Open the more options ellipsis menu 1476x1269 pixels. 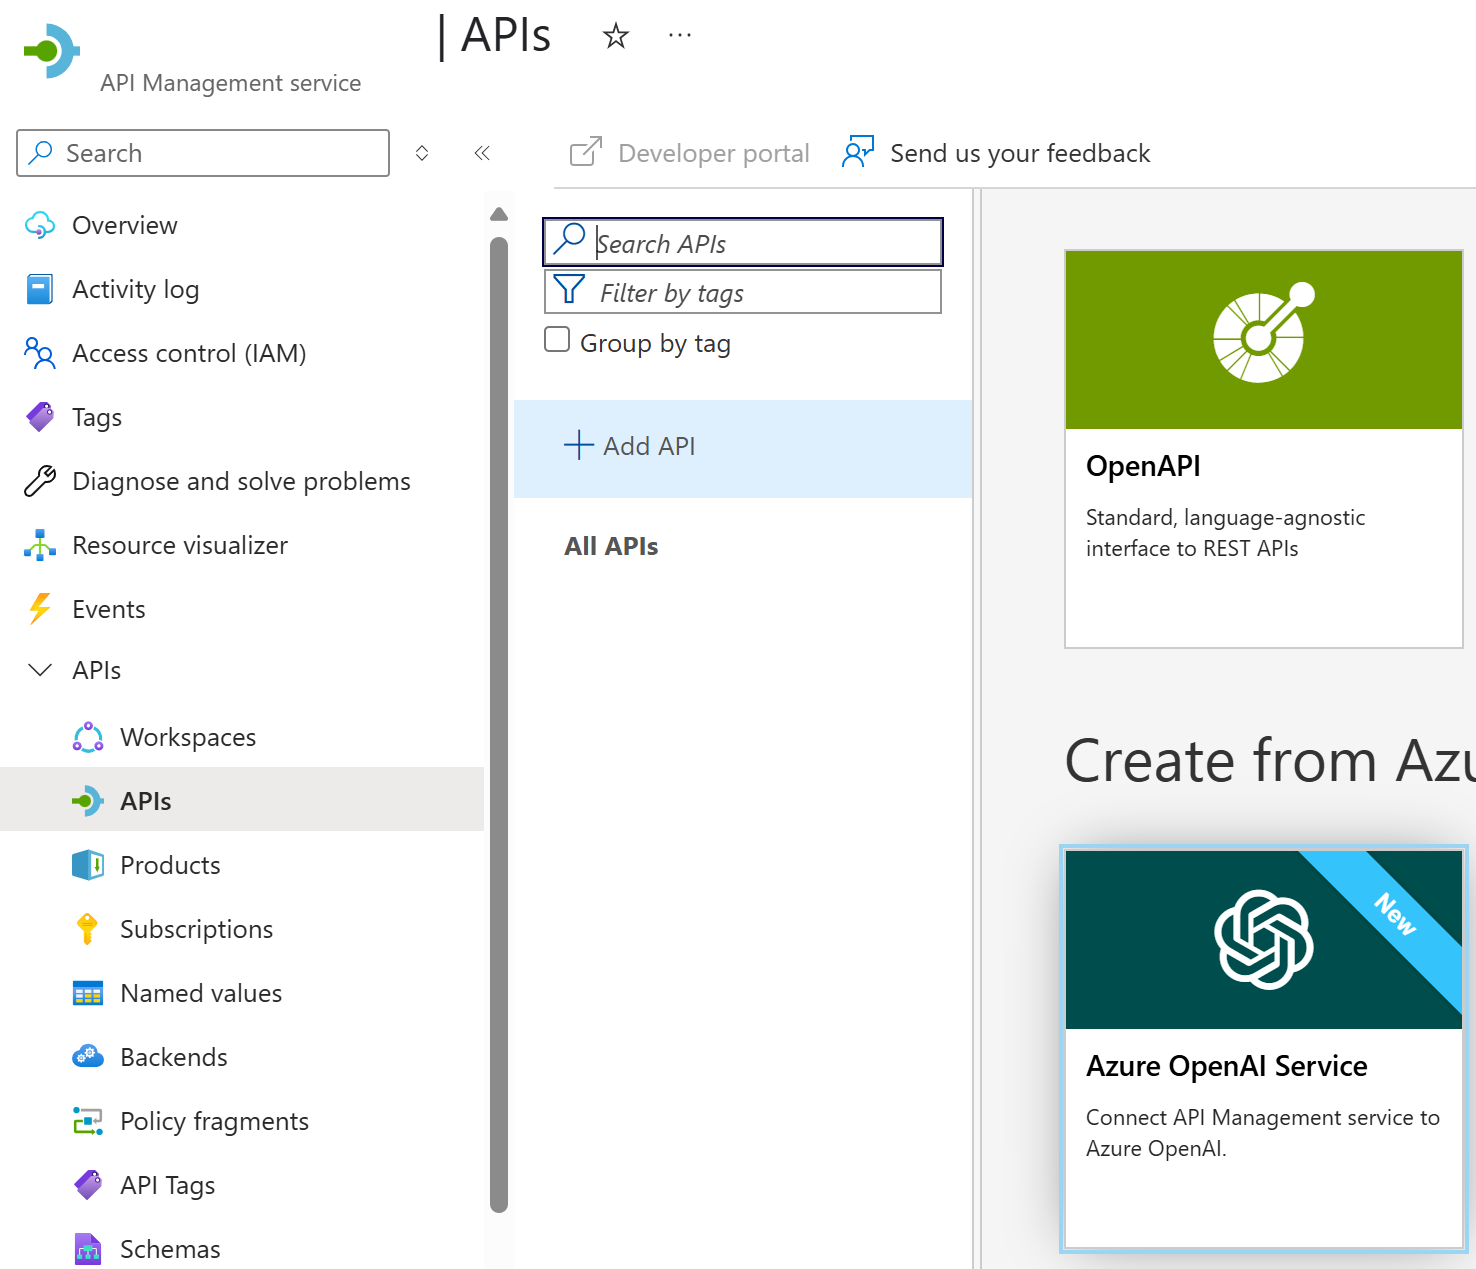[680, 36]
